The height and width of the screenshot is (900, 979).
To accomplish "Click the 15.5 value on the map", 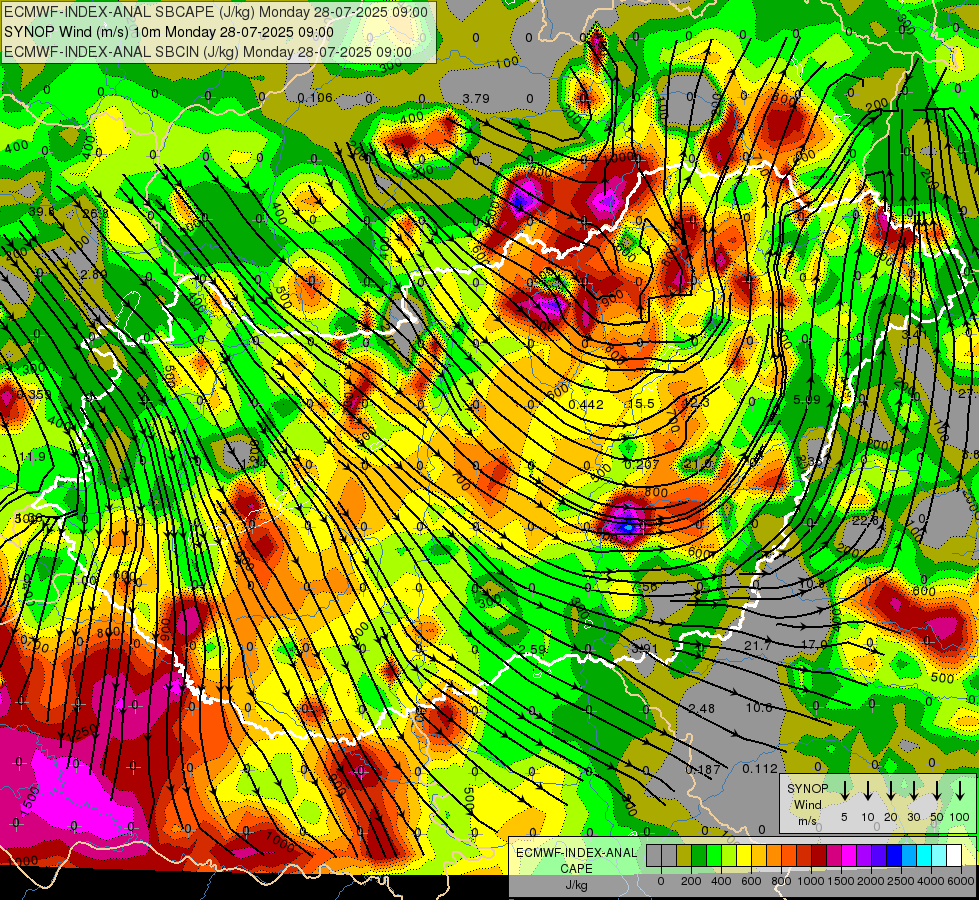I will pyautogui.click(x=641, y=404).
